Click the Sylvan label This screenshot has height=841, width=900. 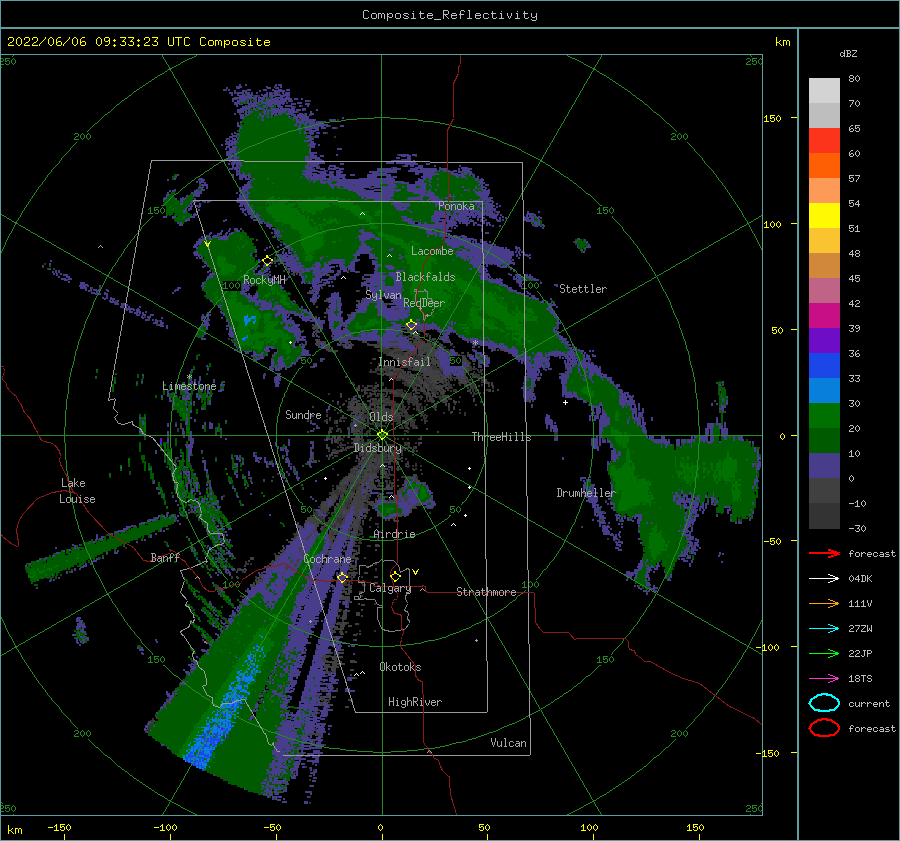click(x=383, y=295)
